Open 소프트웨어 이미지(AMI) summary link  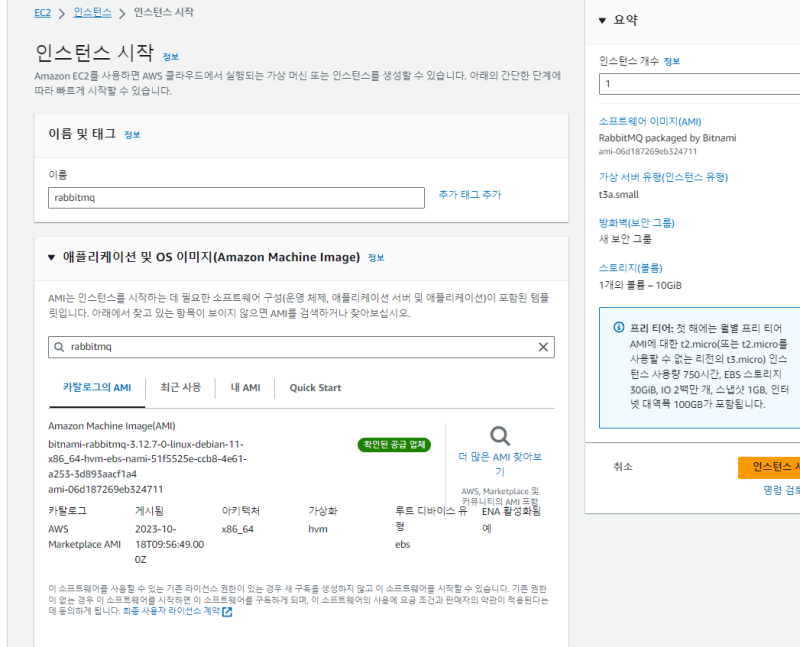coord(650,121)
